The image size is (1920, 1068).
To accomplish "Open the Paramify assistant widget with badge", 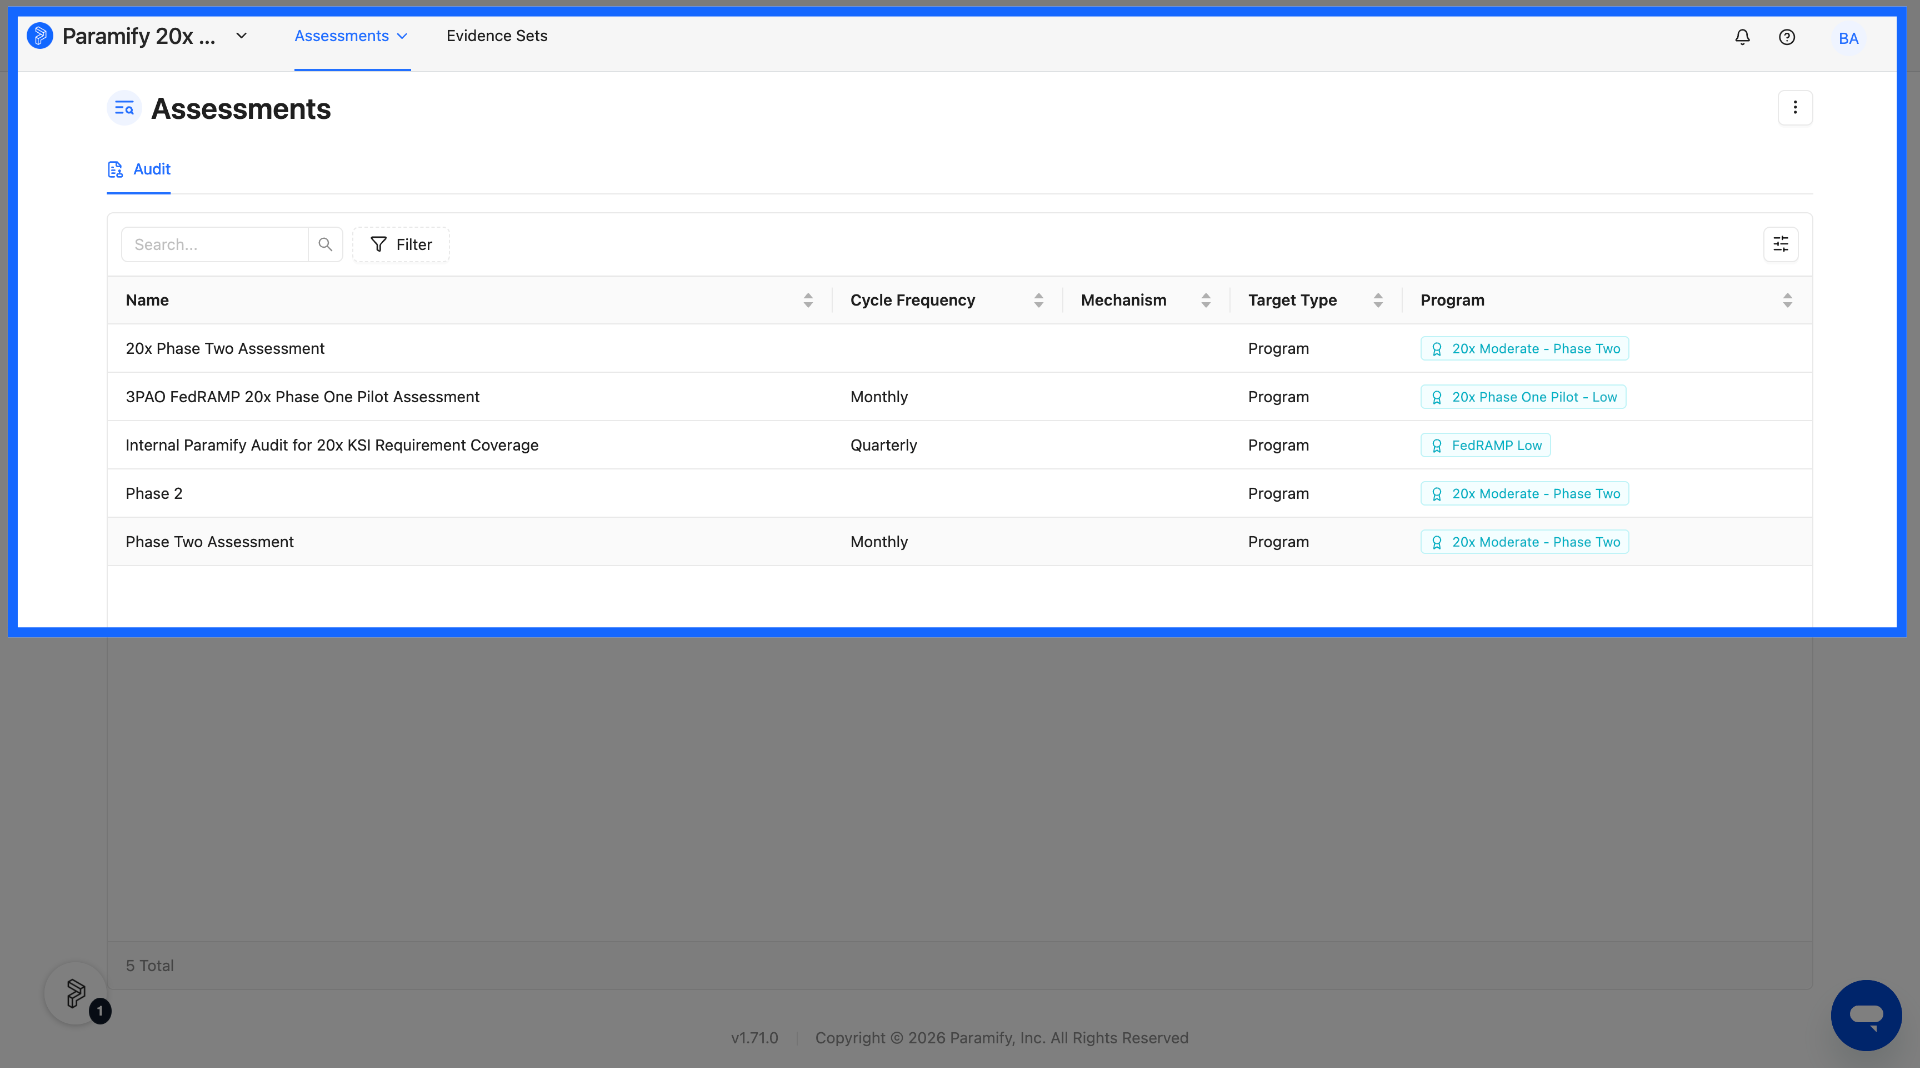I will [x=76, y=993].
